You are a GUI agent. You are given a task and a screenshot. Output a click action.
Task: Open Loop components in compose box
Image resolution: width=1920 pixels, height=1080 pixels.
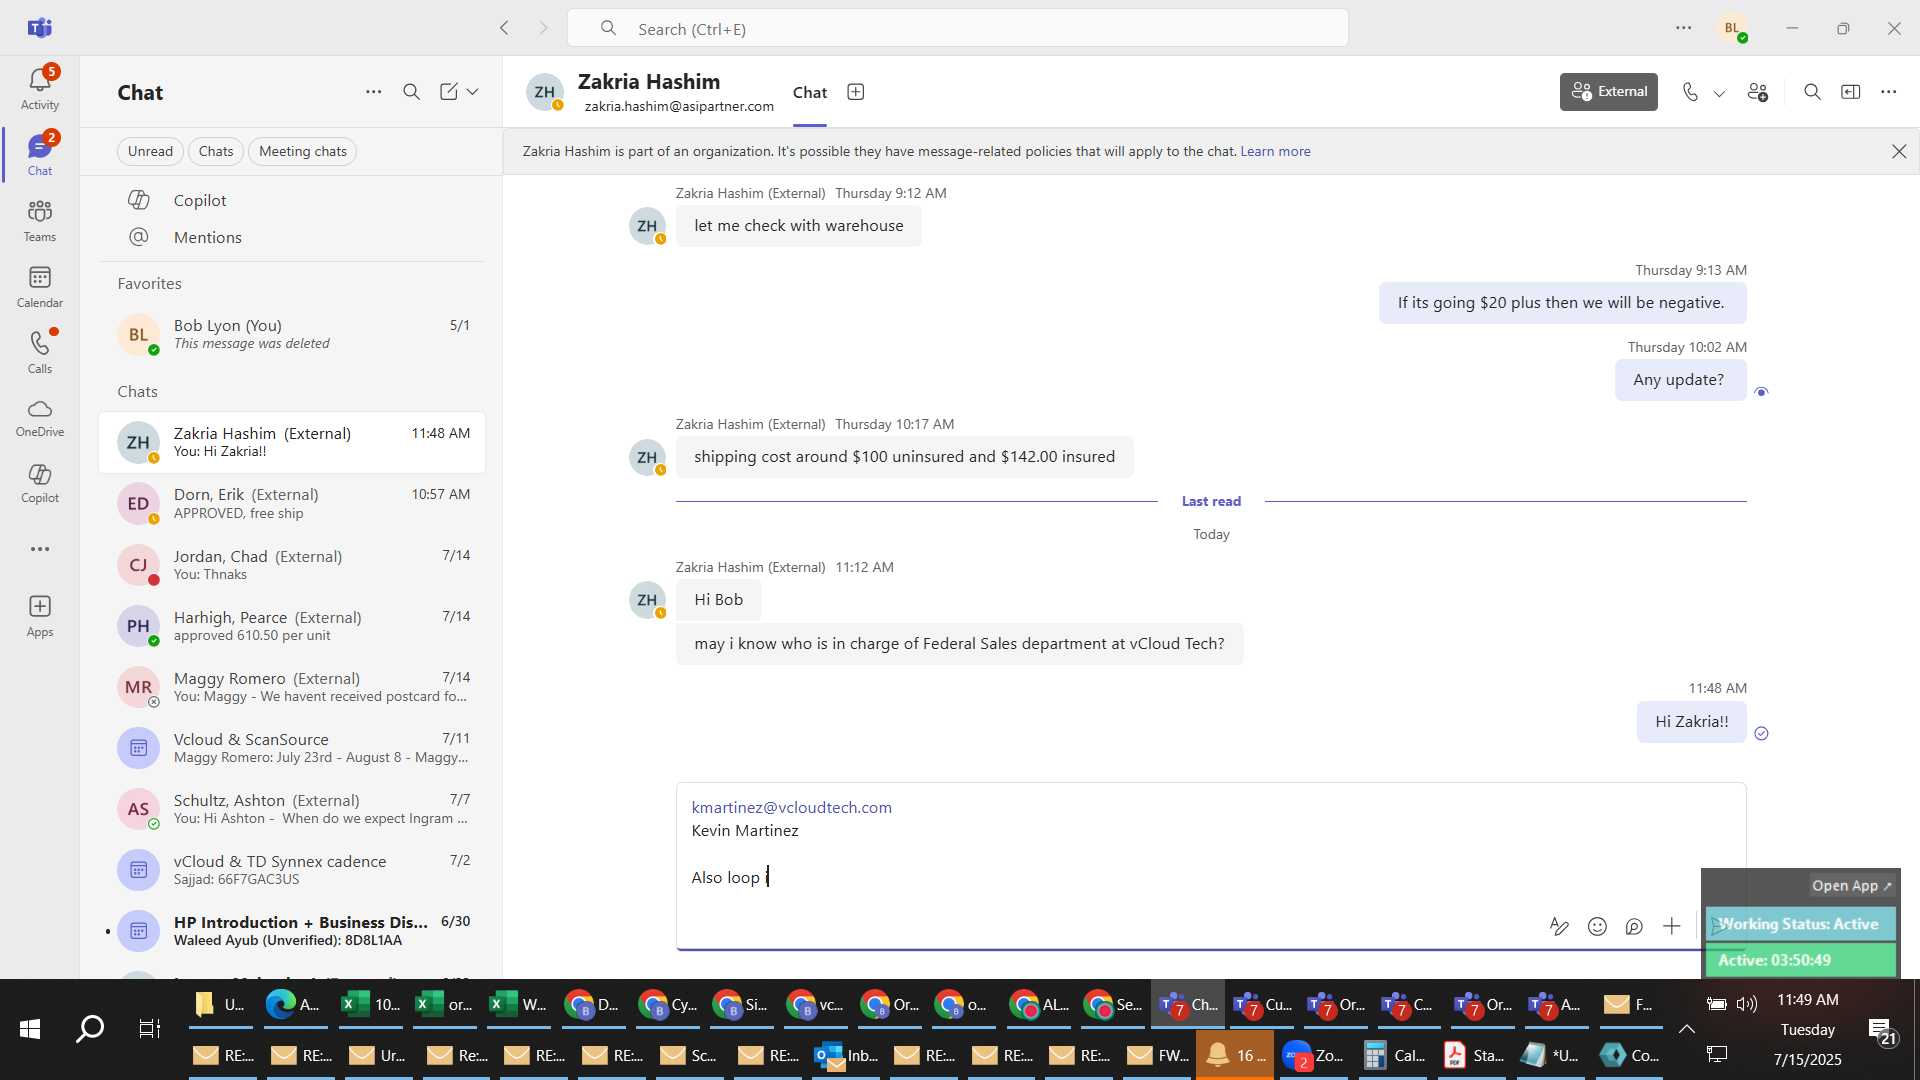pyautogui.click(x=1634, y=926)
